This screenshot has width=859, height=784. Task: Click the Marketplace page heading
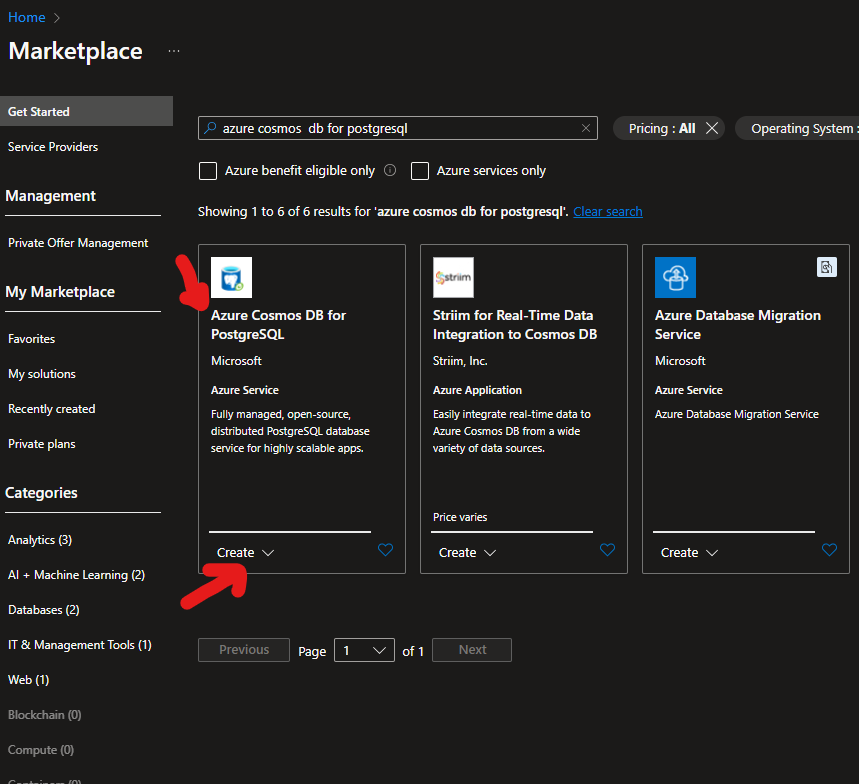[76, 51]
